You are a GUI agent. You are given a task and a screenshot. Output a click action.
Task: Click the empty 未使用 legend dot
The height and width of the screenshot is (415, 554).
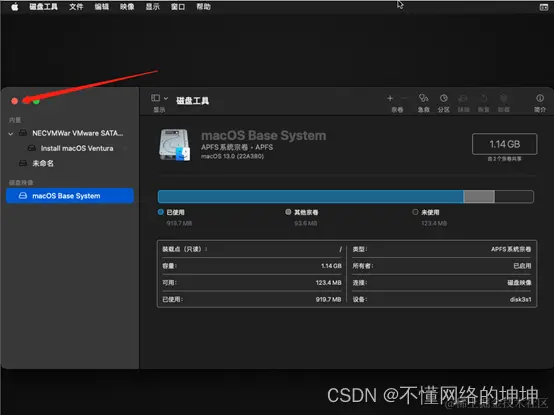(x=415, y=212)
